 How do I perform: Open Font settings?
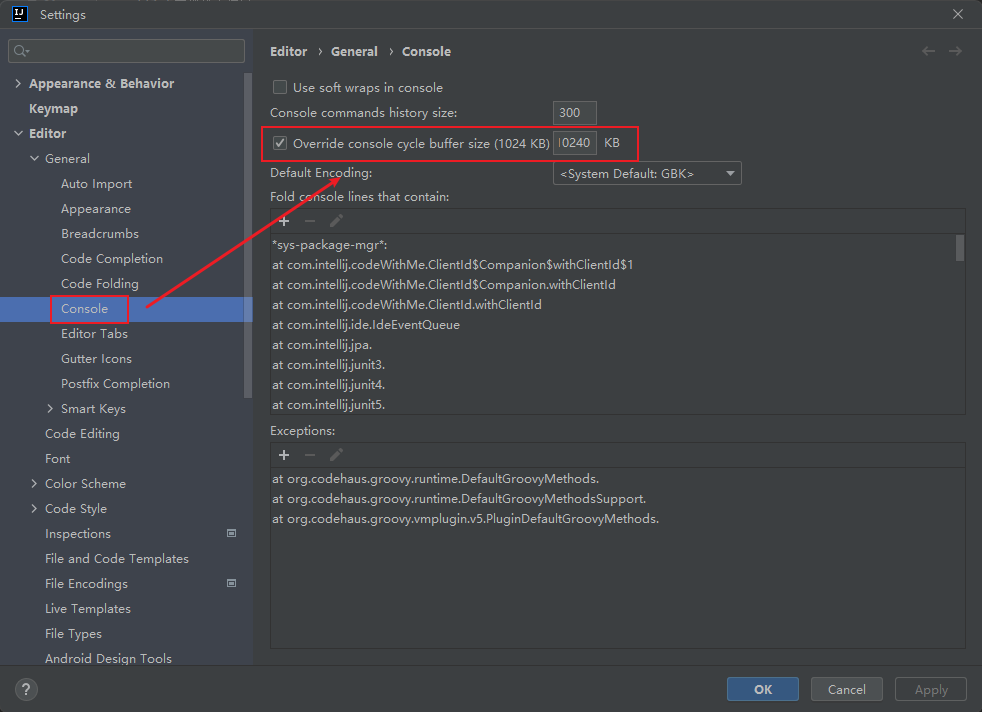point(58,459)
